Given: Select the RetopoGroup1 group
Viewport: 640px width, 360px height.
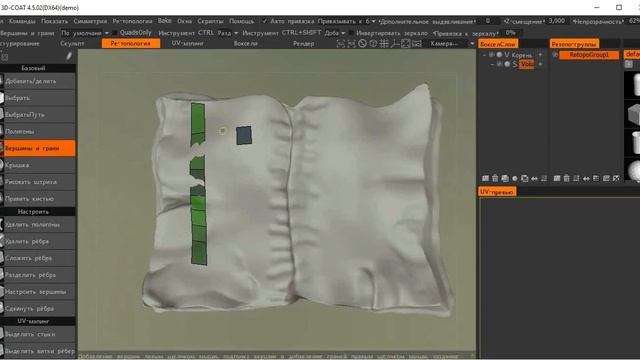Looking at the screenshot, I should 589,54.
